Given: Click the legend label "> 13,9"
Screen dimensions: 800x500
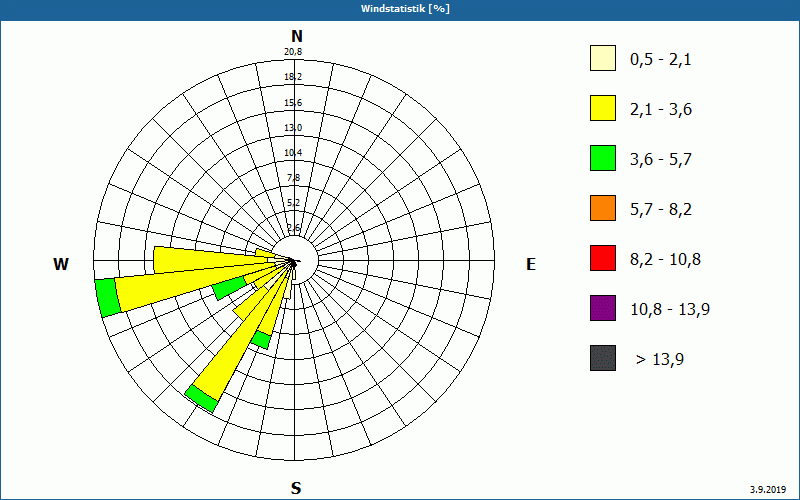Looking at the screenshot, I should pos(660,360).
